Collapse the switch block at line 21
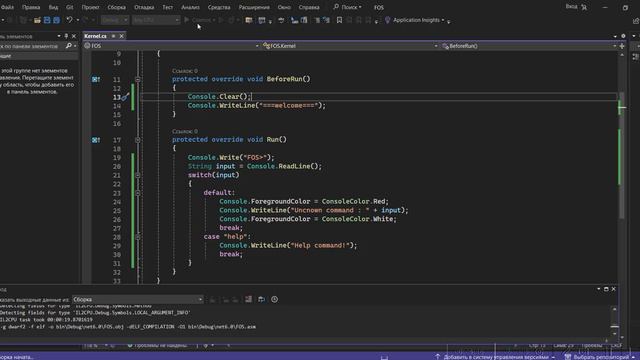640x360 pixels. [x=138, y=175]
